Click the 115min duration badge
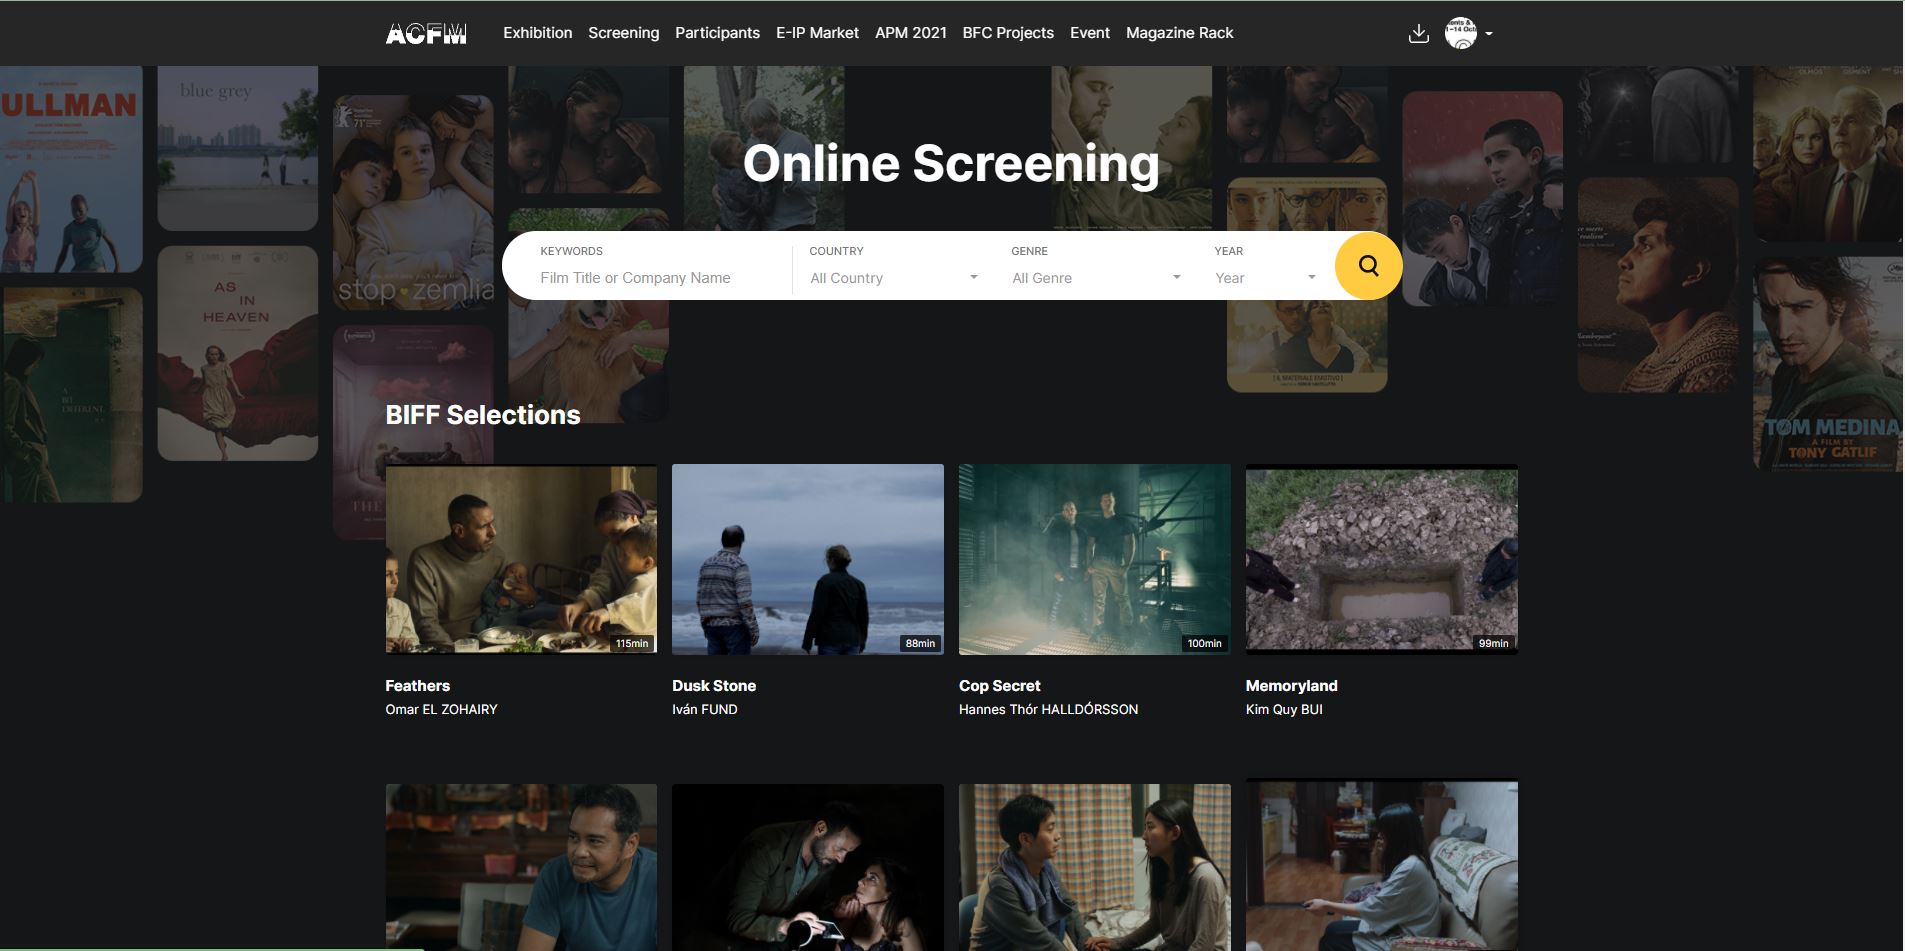1905x951 pixels. [x=632, y=643]
